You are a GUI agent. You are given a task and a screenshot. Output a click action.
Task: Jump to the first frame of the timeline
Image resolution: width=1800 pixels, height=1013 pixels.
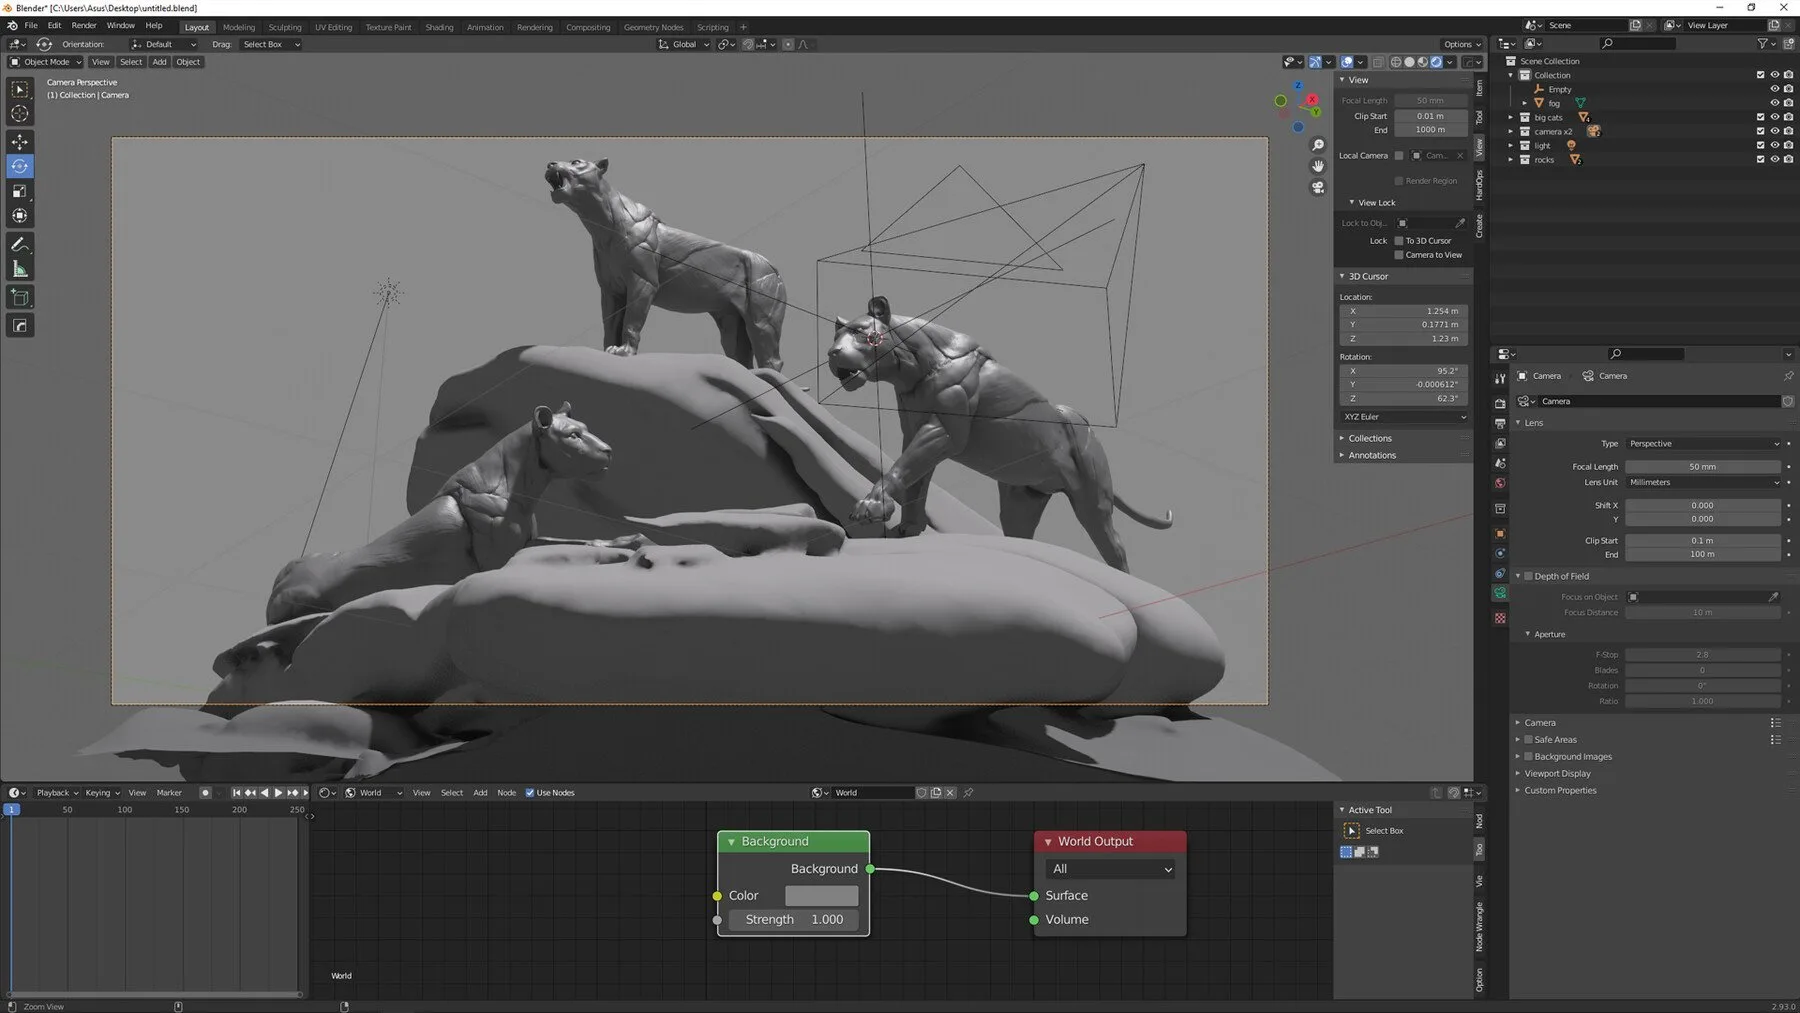click(236, 793)
